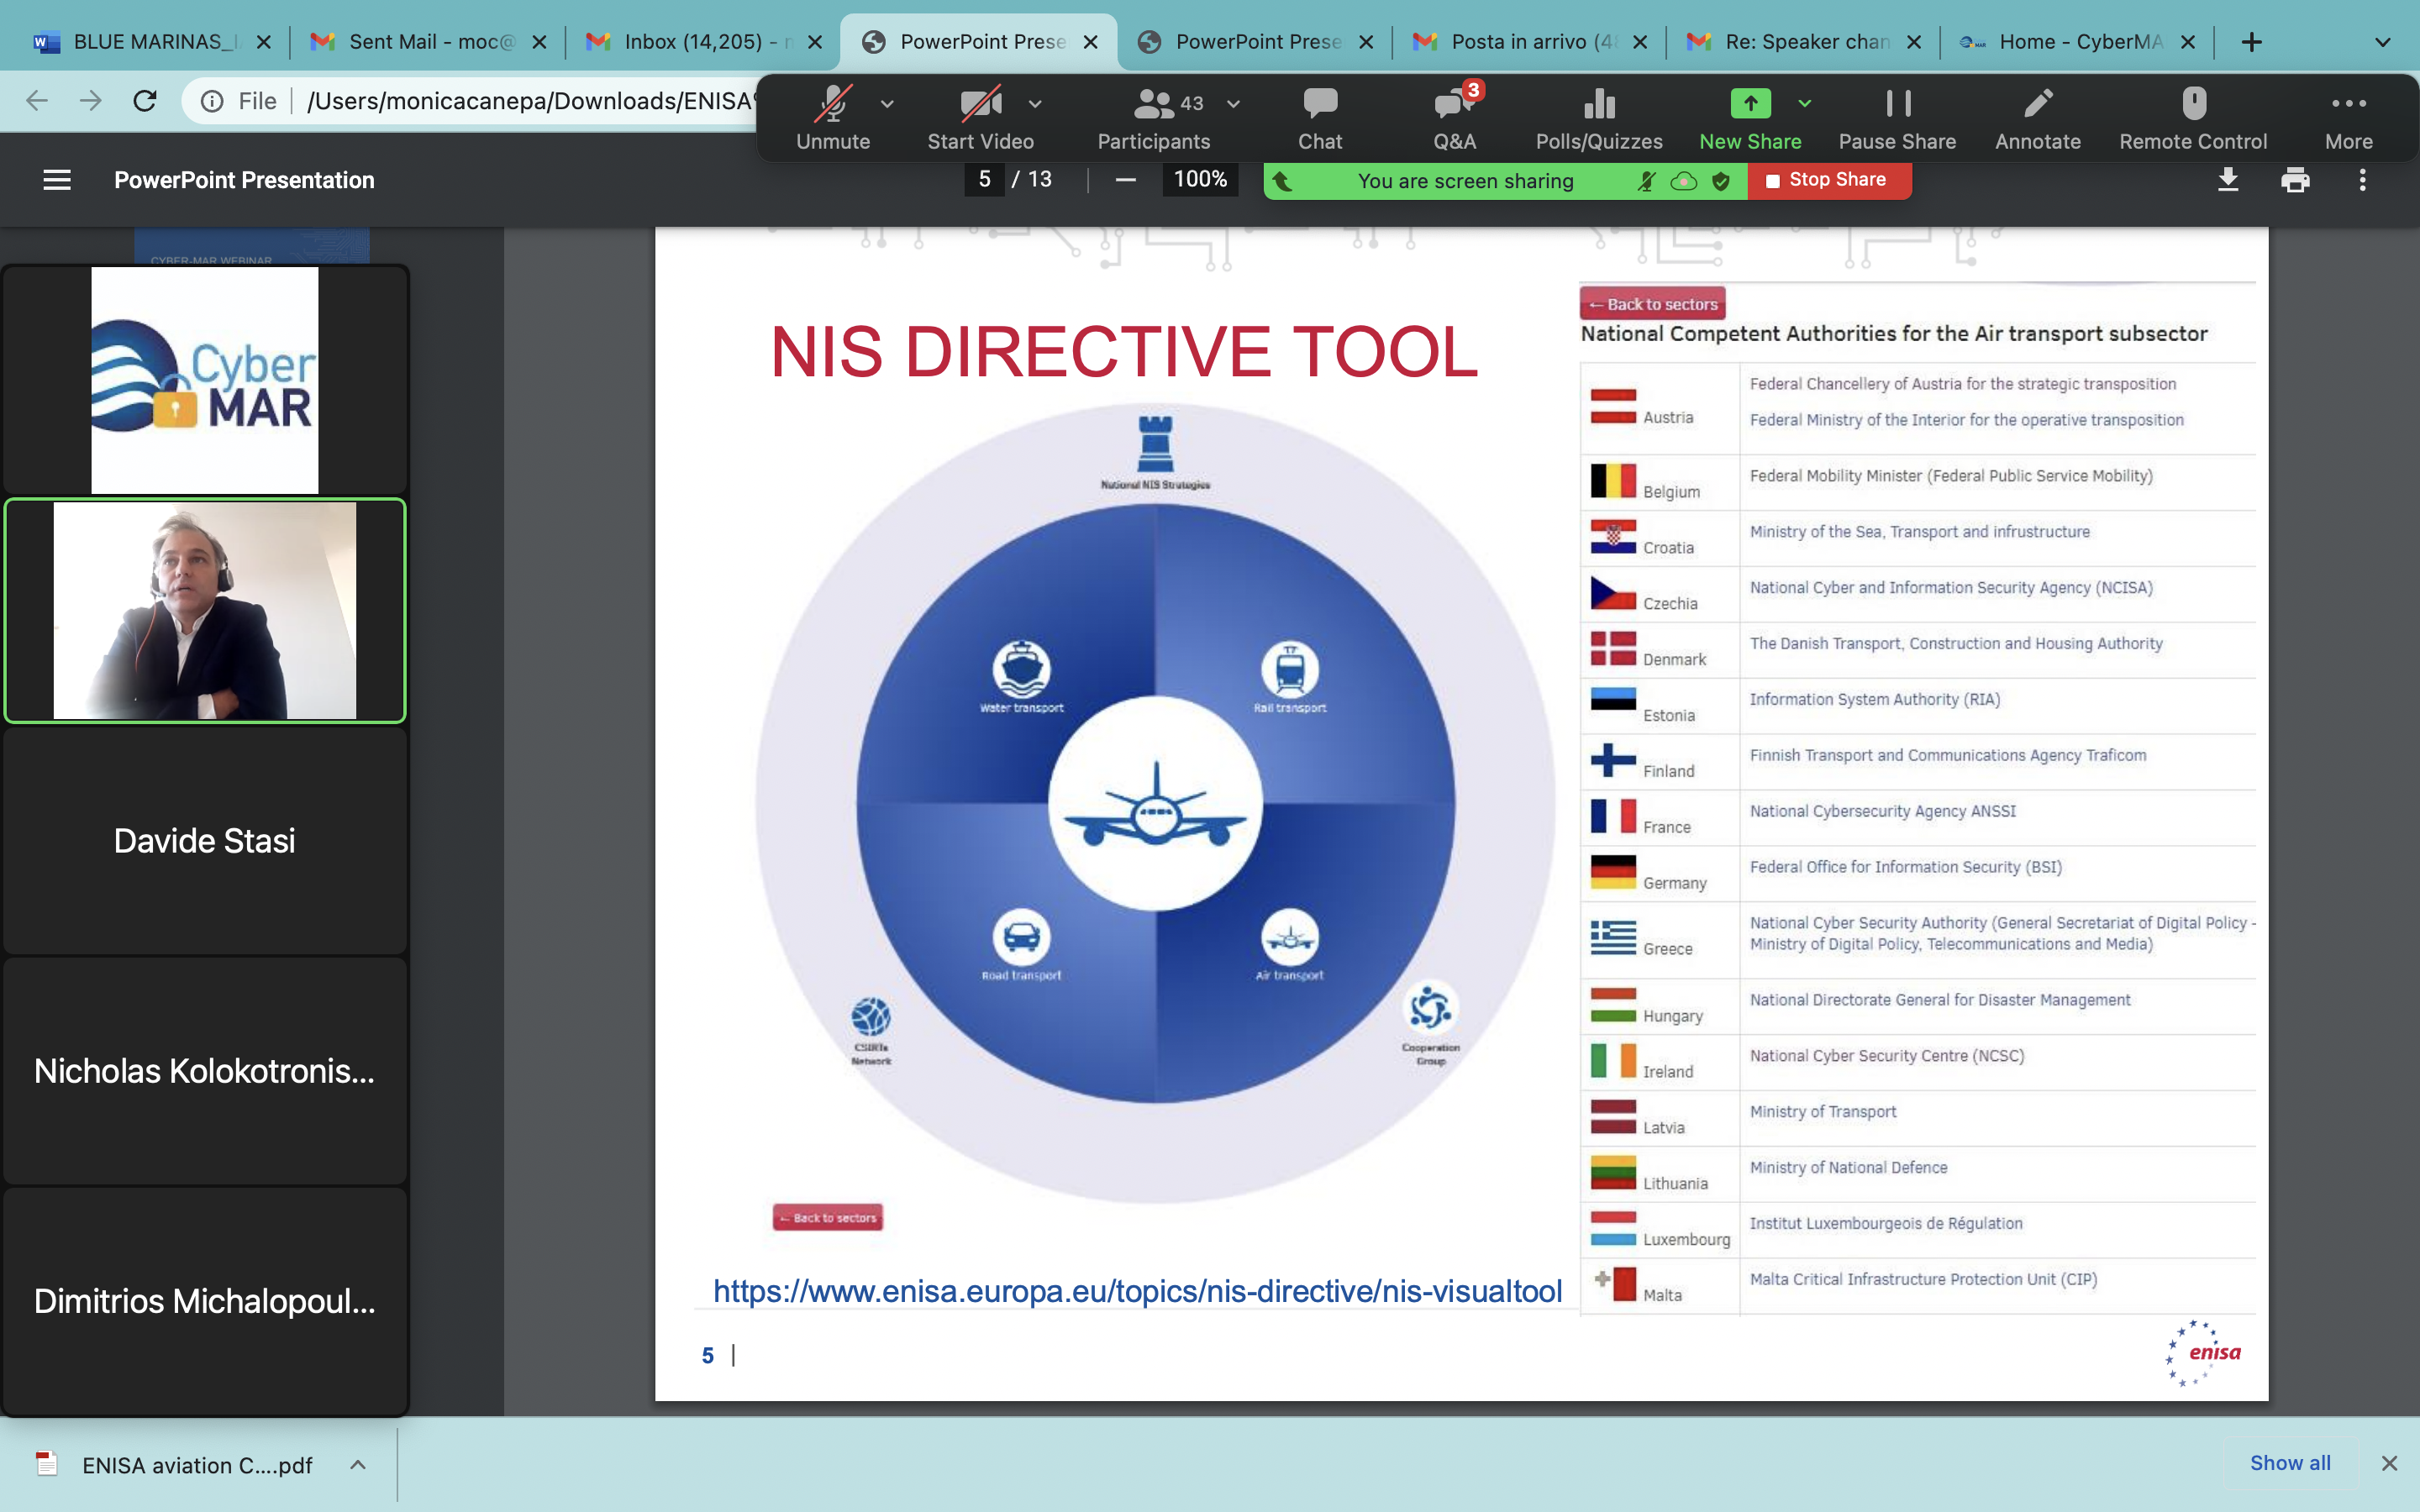Switch to Home - CyberMAR tab
Viewport: 2420px width, 1512px height.
coord(2078,42)
